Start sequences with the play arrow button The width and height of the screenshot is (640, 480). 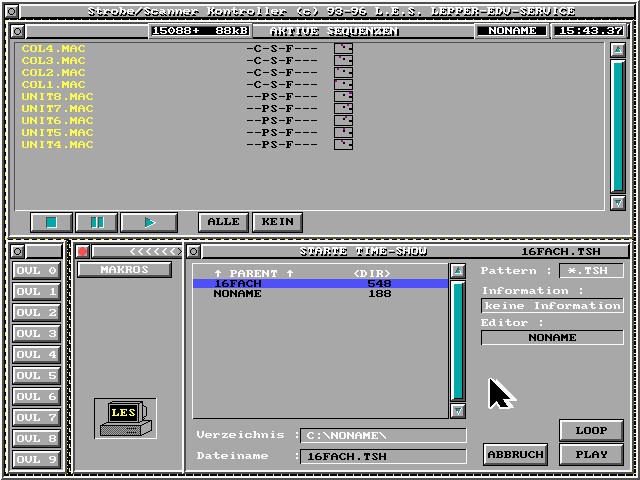point(149,222)
